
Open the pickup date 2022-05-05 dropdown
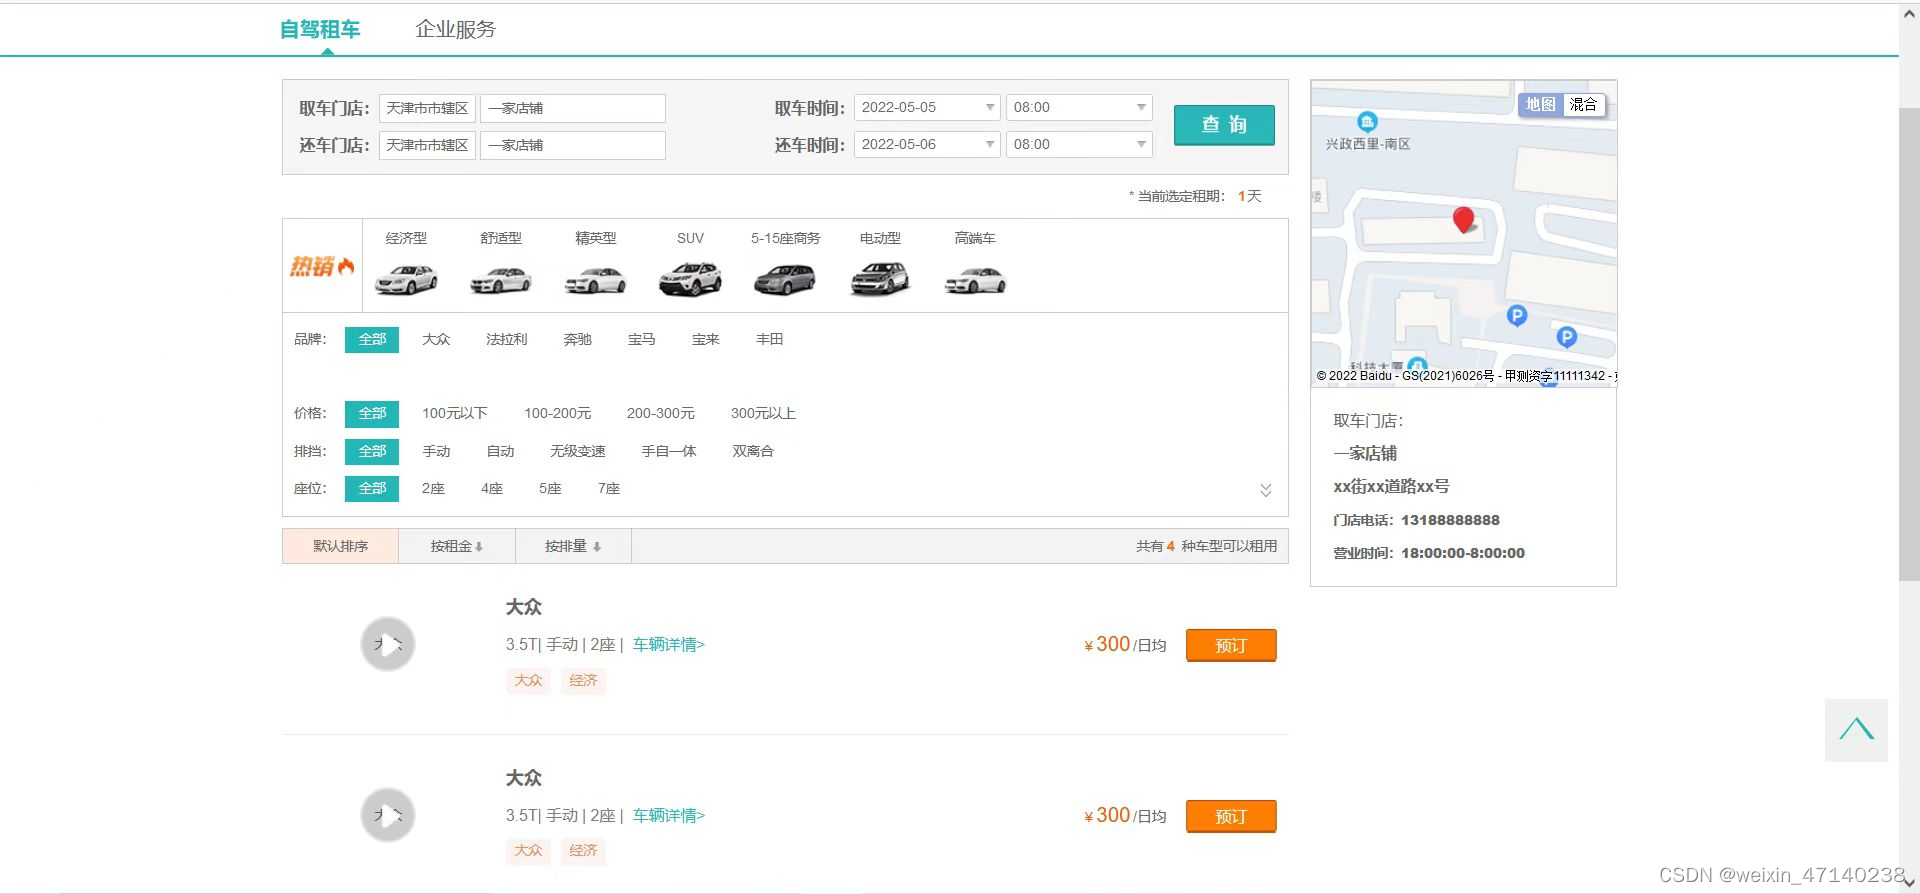(x=927, y=107)
